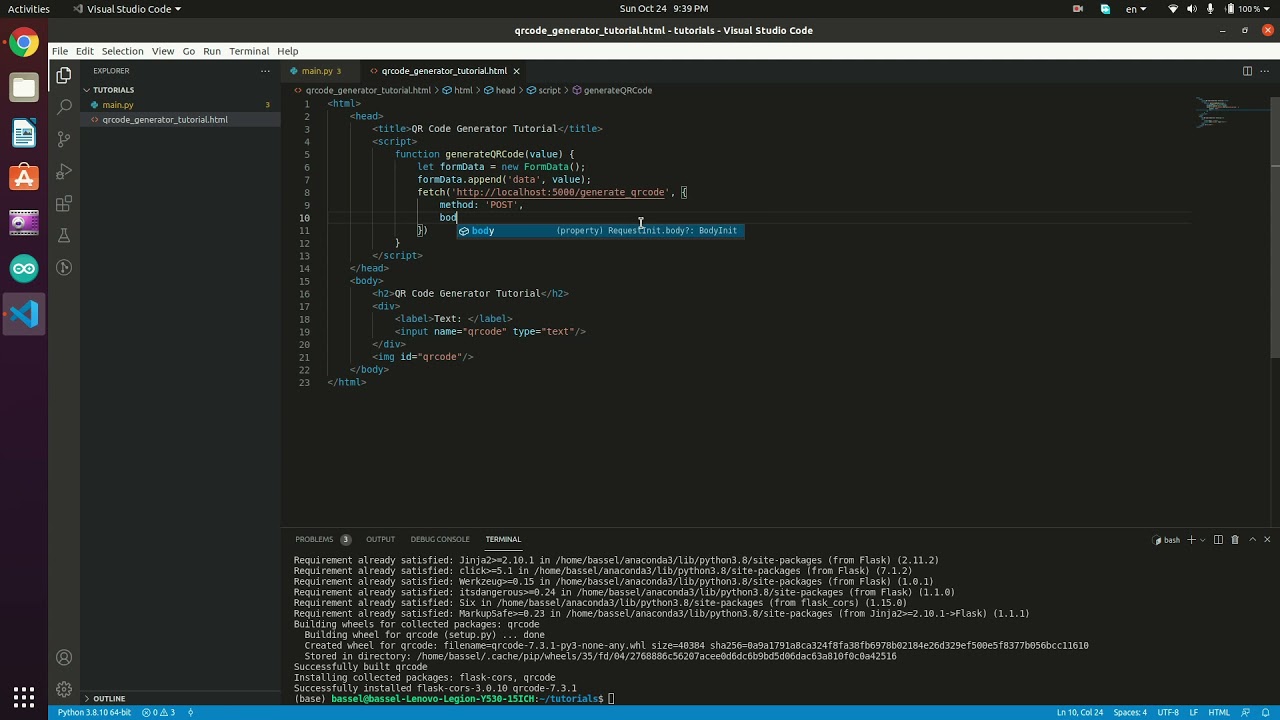Screen dimensions: 1280x720
Task: Open the Run and Debug view
Action: [64, 171]
